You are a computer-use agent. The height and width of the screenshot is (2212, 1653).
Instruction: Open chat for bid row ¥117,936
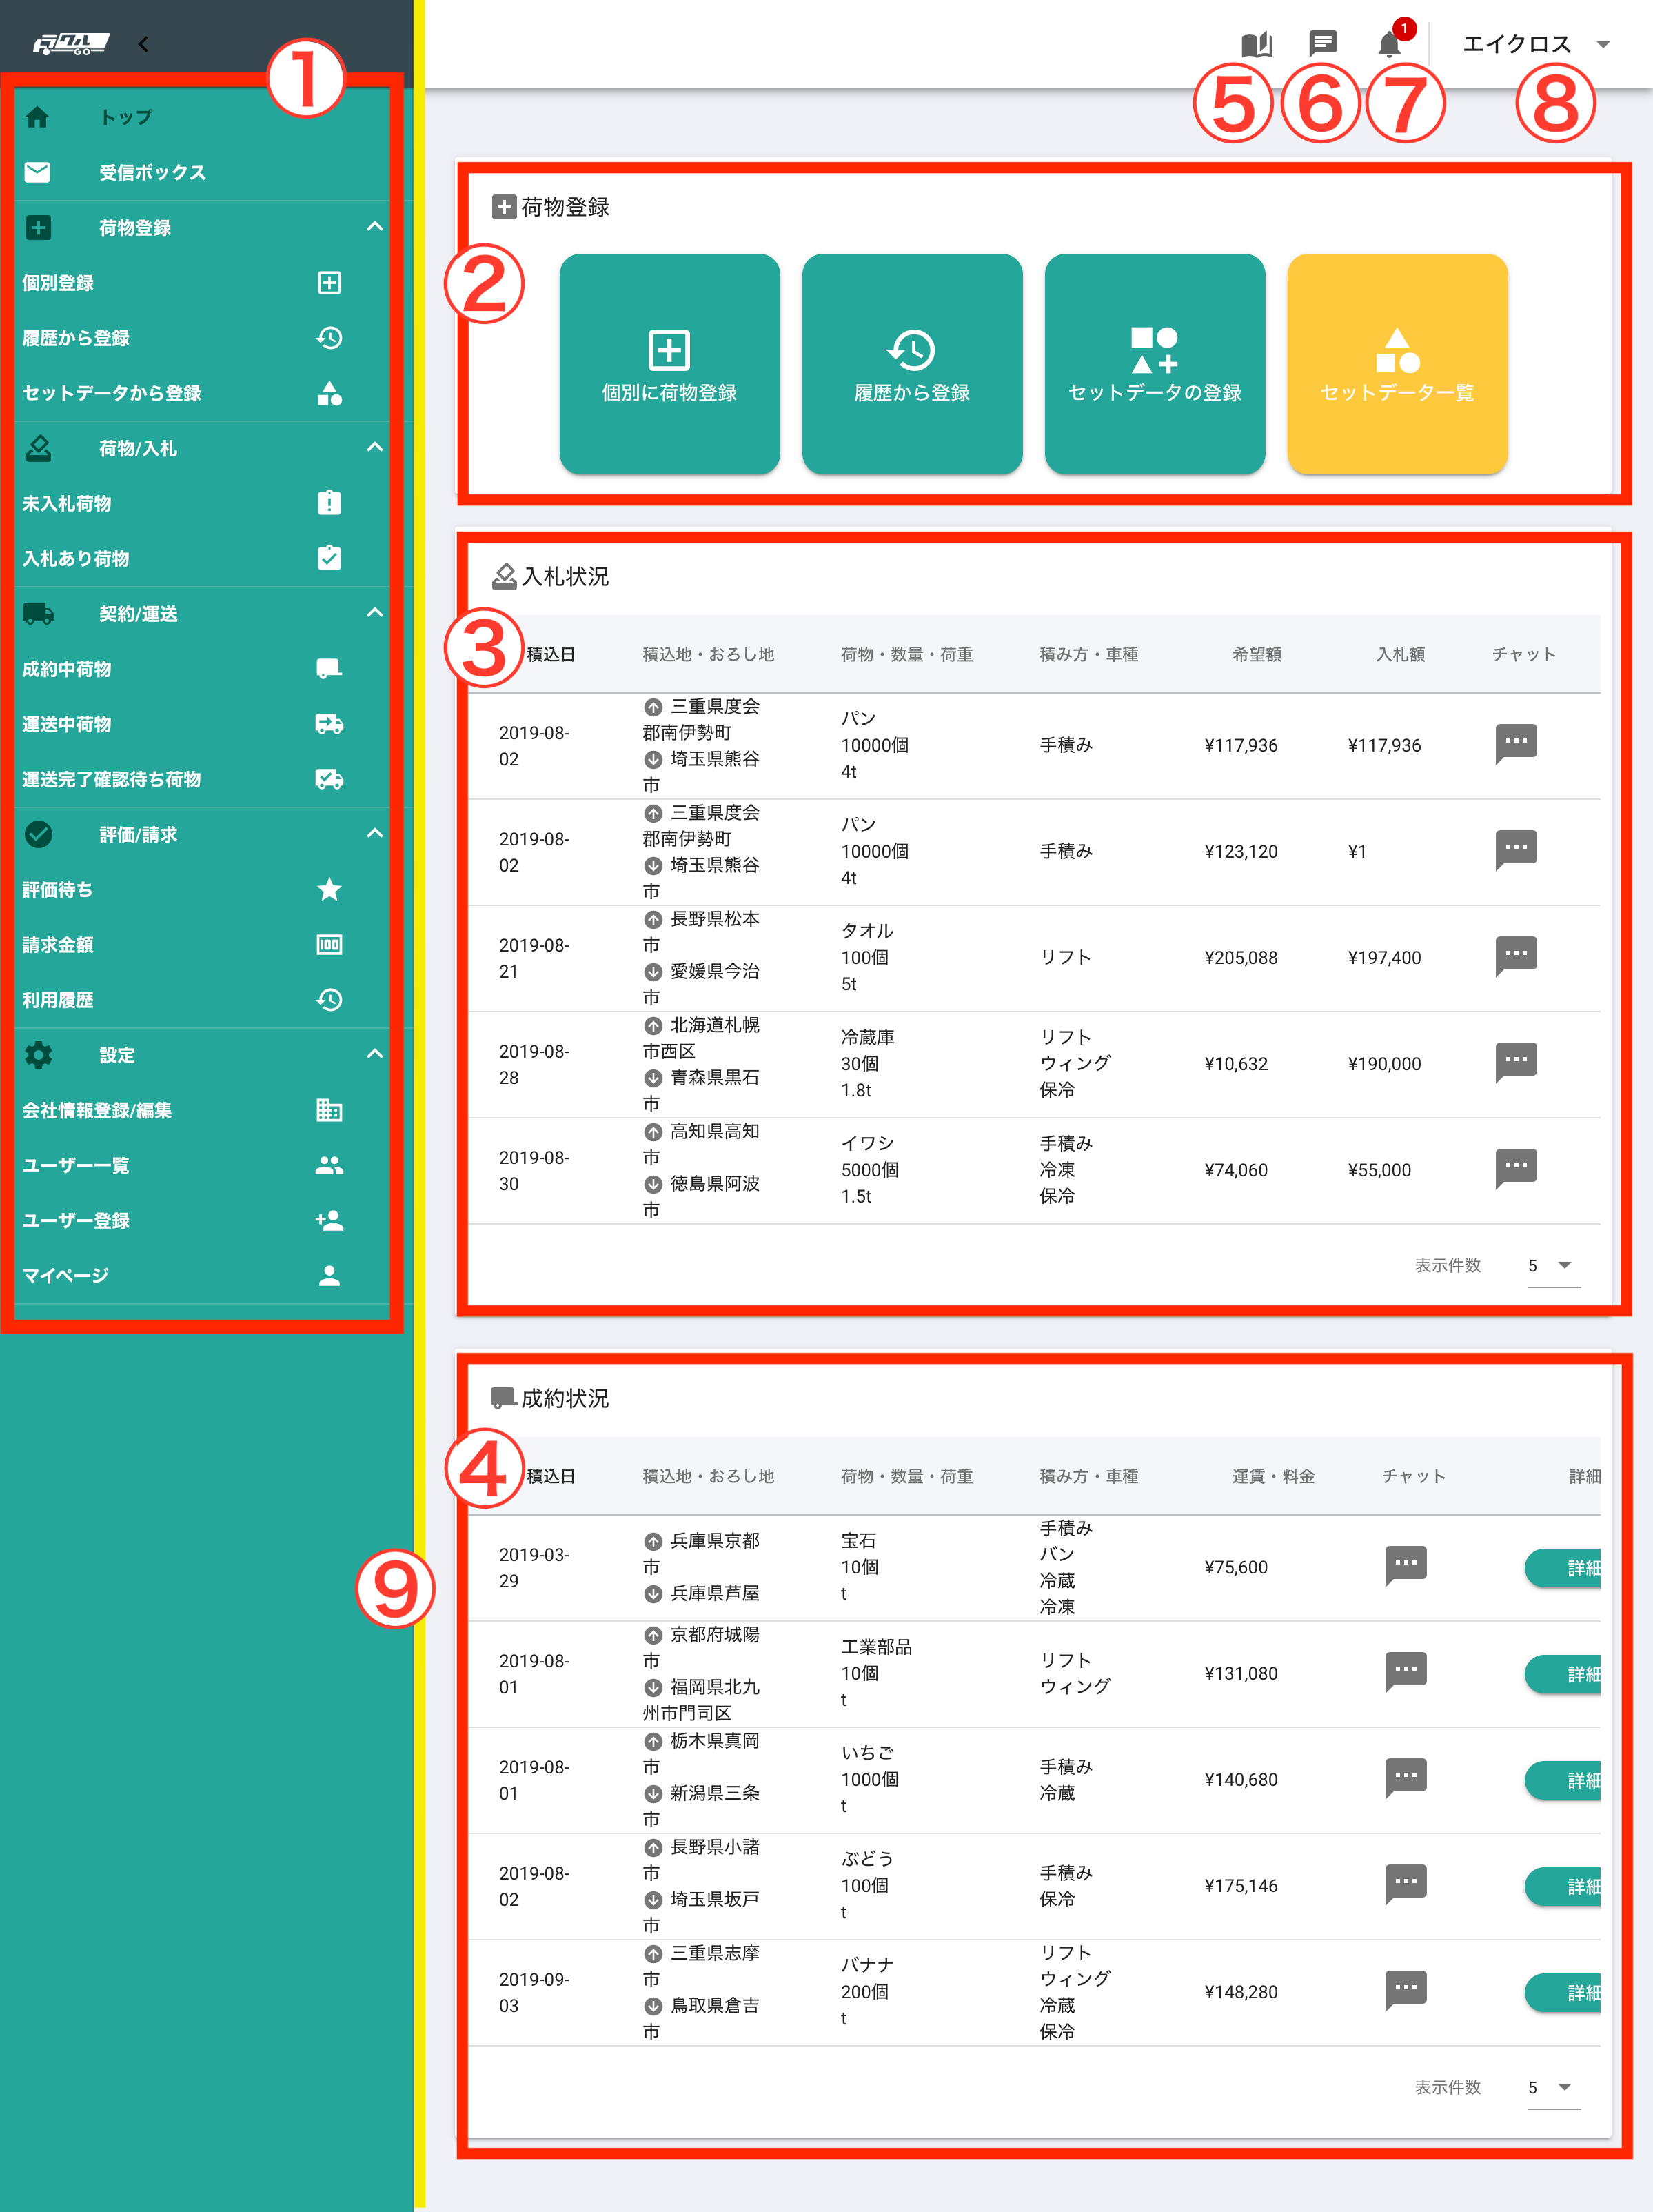click(x=1515, y=743)
